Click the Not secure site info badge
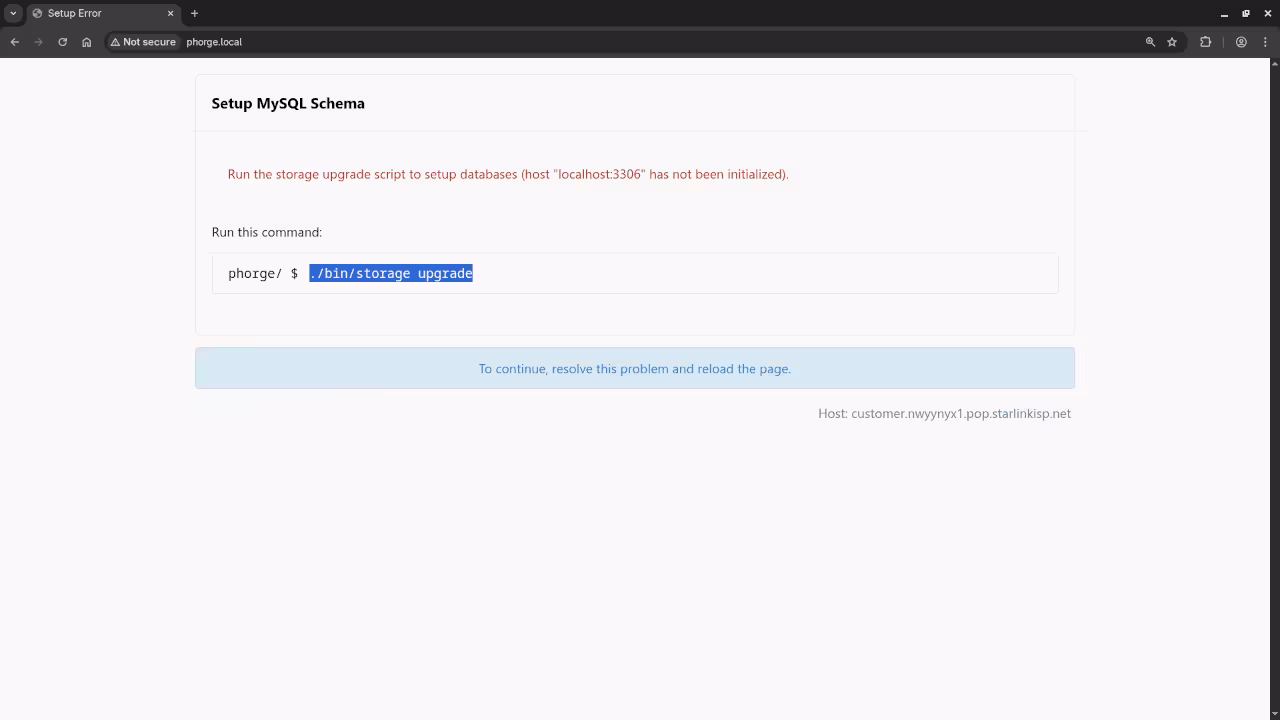1280x720 pixels. pos(143,42)
